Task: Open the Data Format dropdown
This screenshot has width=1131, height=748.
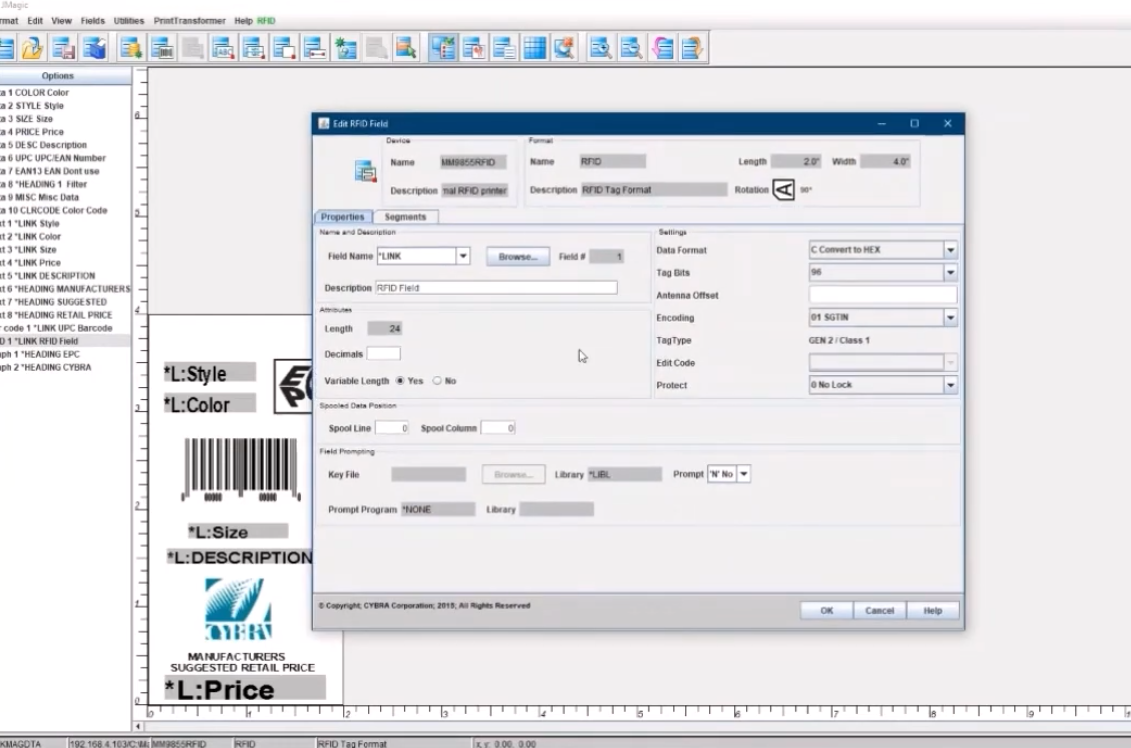Action: tap(950, 250)
